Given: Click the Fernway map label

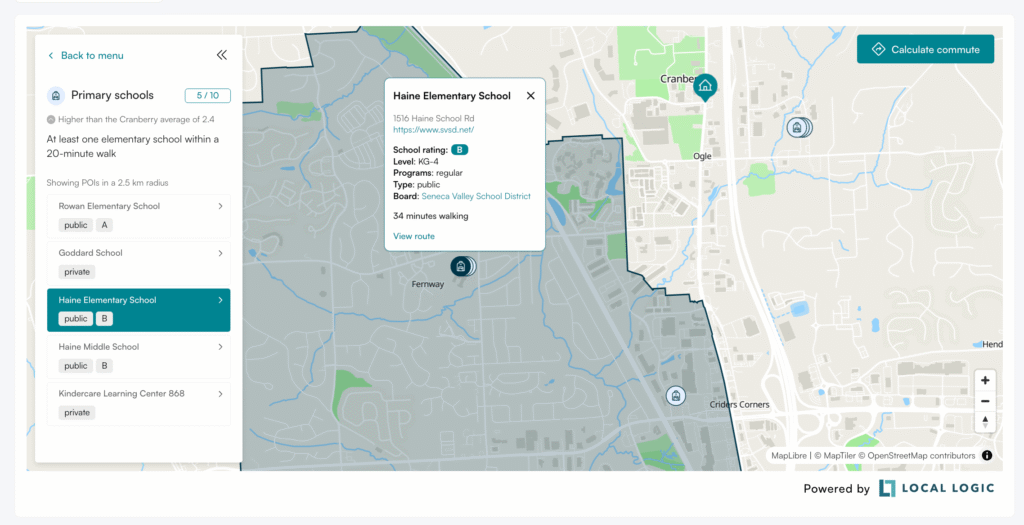Looking at the screenshot, I should tap(428, 284).
